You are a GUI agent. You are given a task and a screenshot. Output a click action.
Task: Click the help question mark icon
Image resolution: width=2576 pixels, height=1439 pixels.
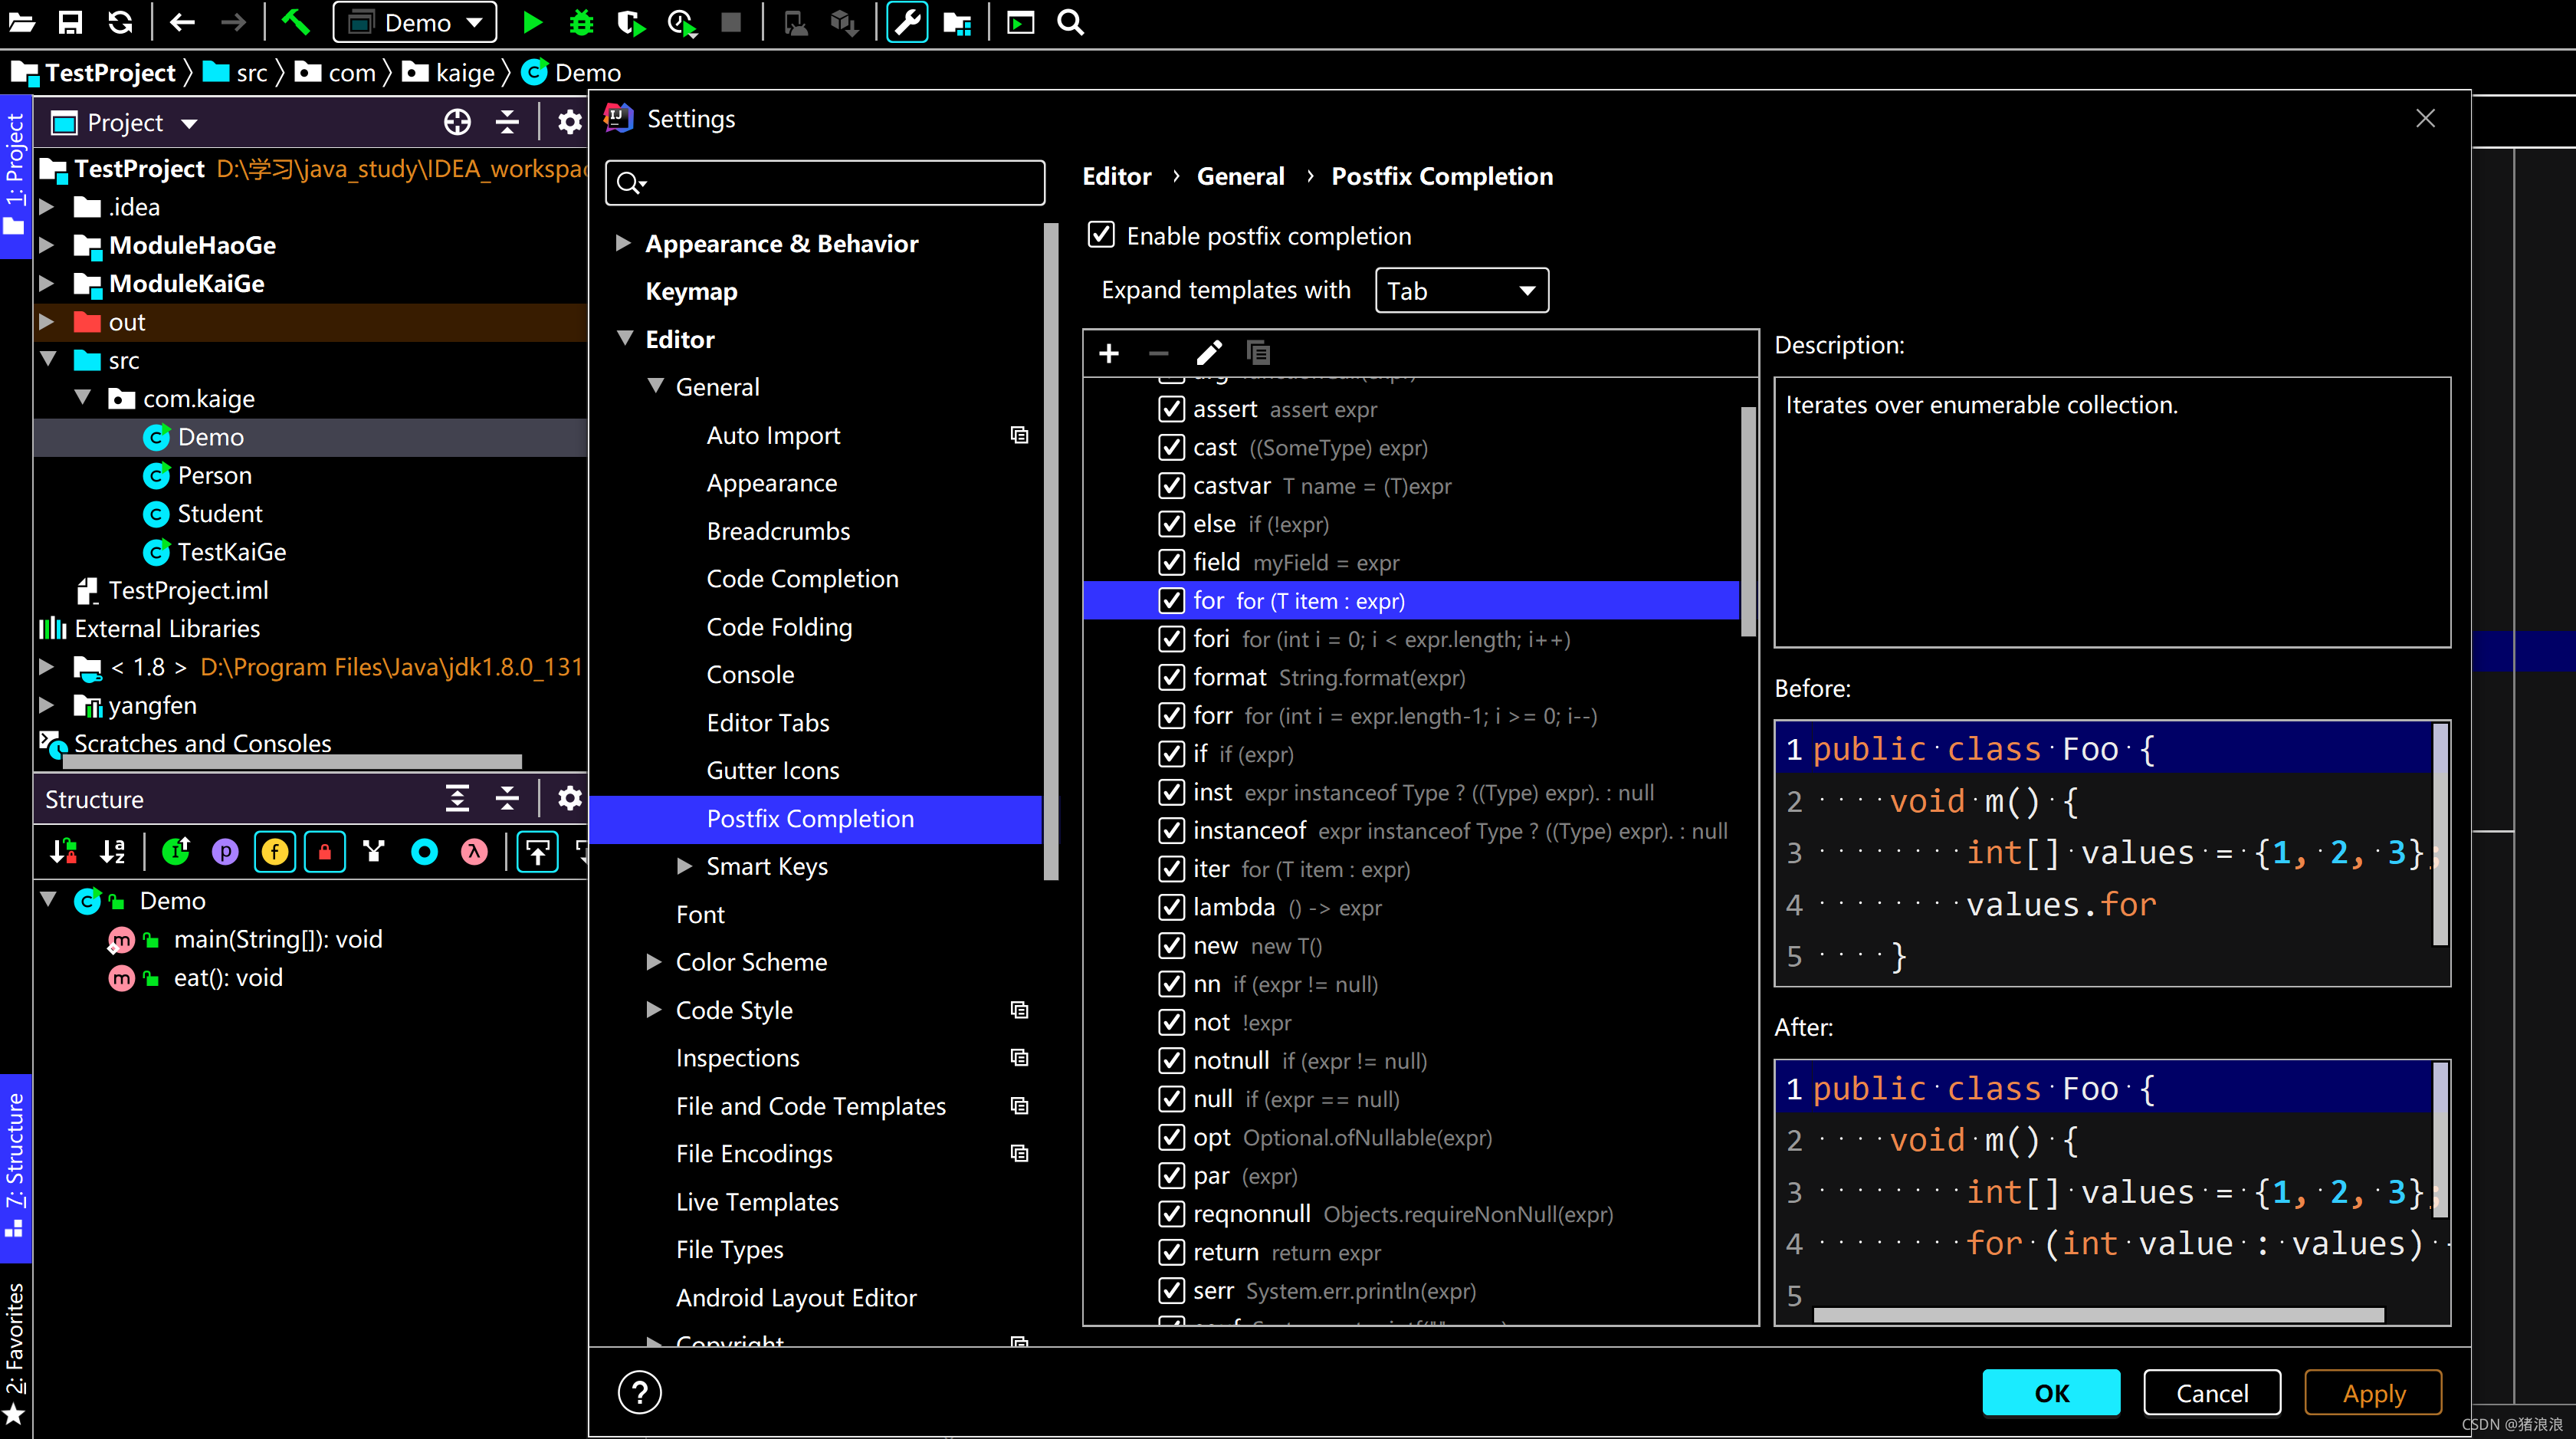pos(639,1392)
